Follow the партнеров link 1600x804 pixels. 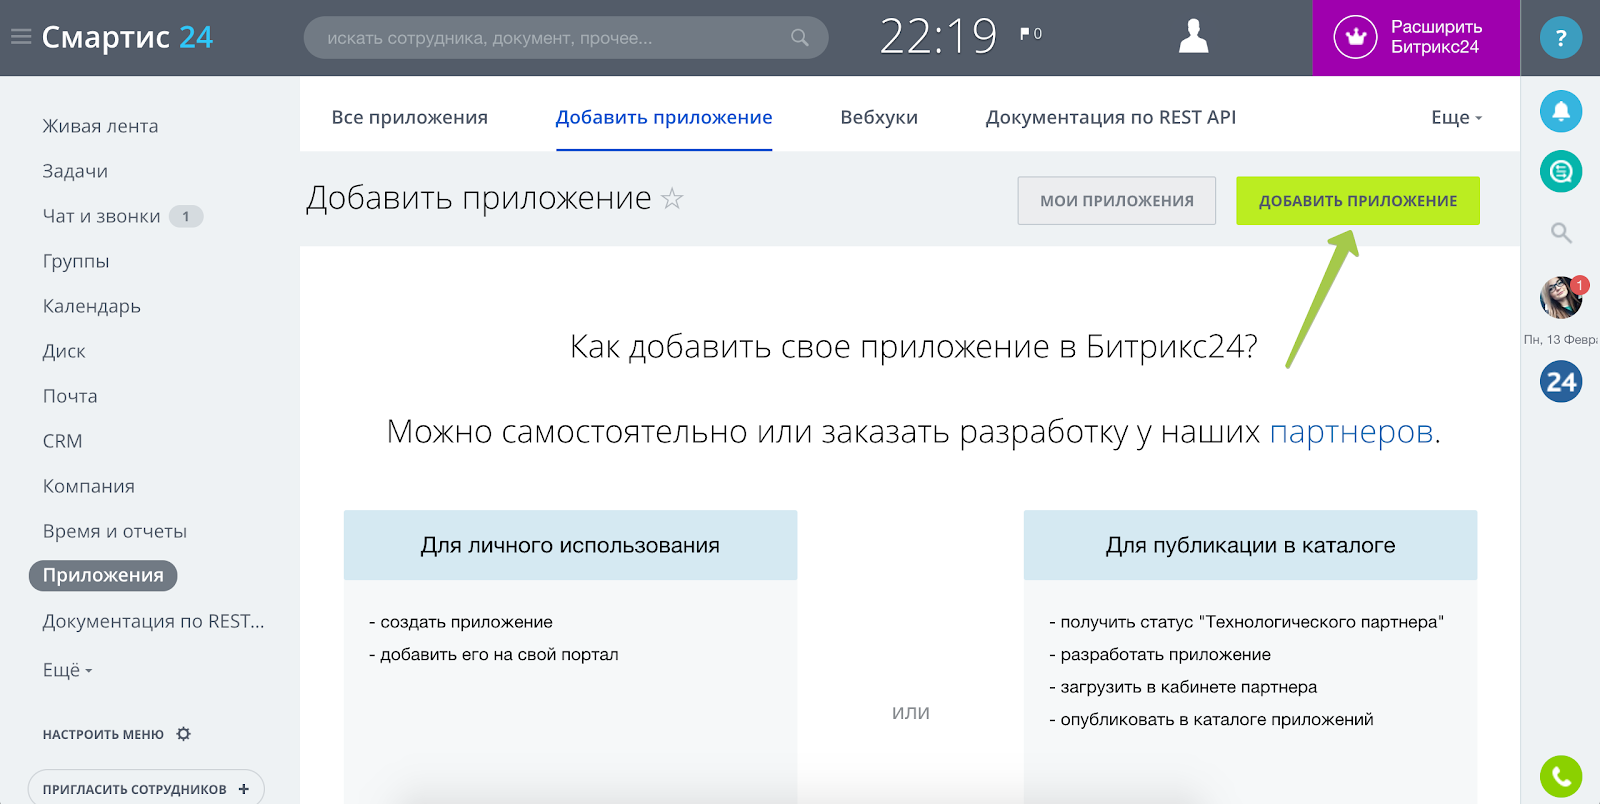1350,432
